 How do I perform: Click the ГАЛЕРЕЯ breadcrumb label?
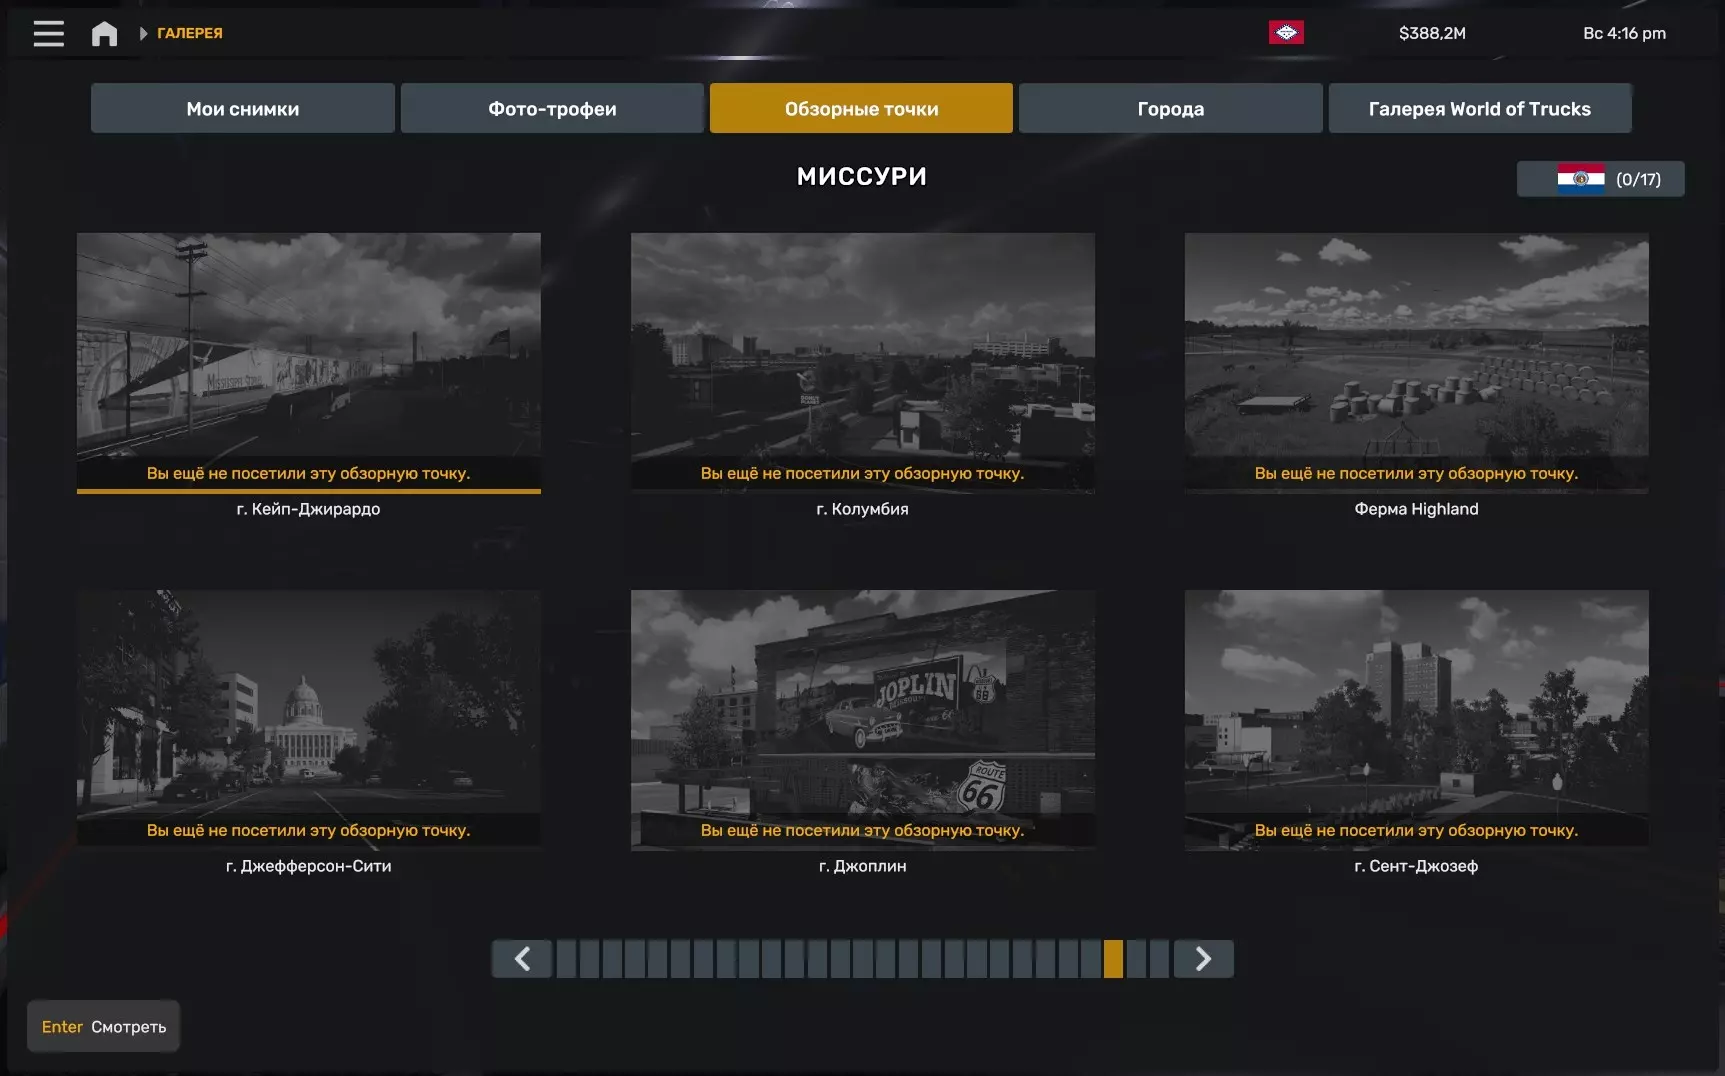click(190, 33)
